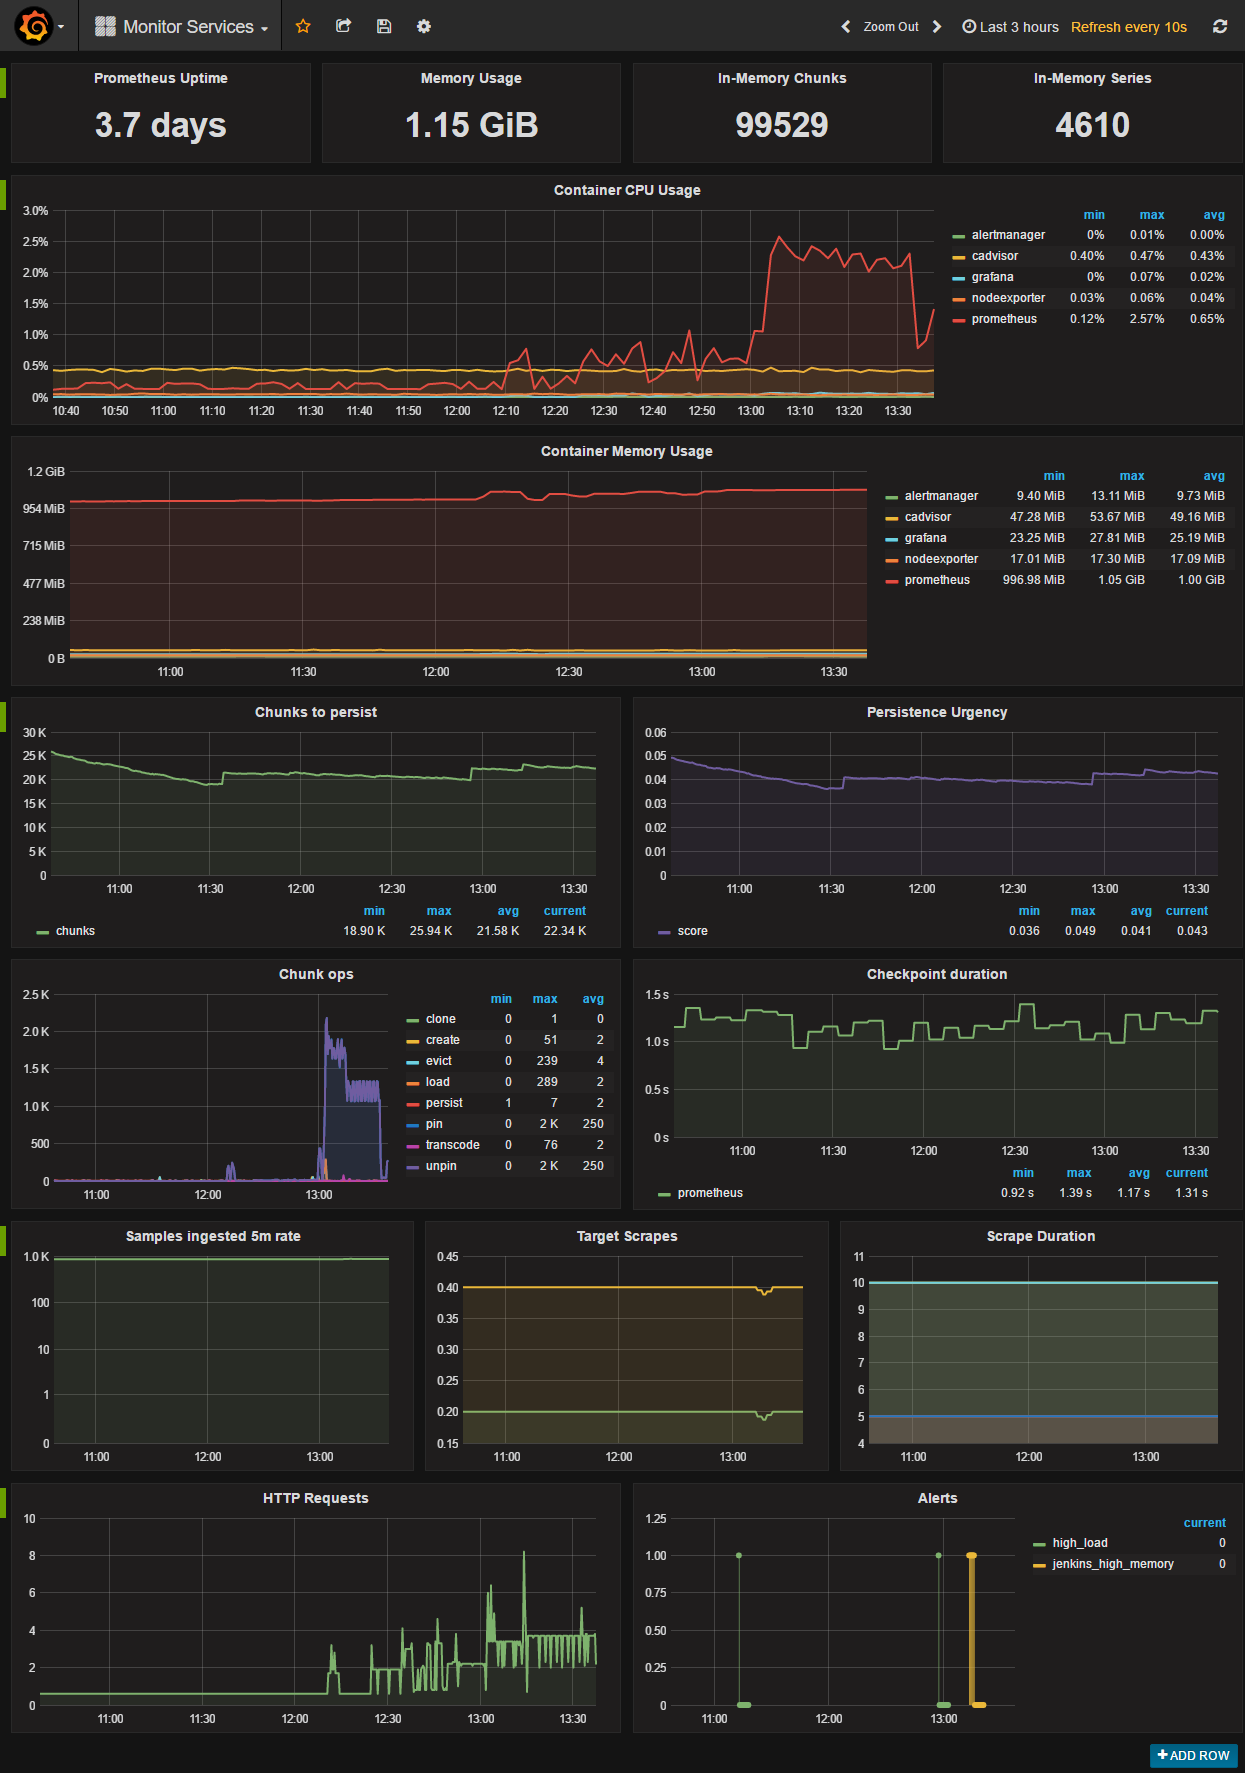Open Checkpoint duration panel title menu
The width and height of the screenshot is (1245, 1773).
(937, 974)
